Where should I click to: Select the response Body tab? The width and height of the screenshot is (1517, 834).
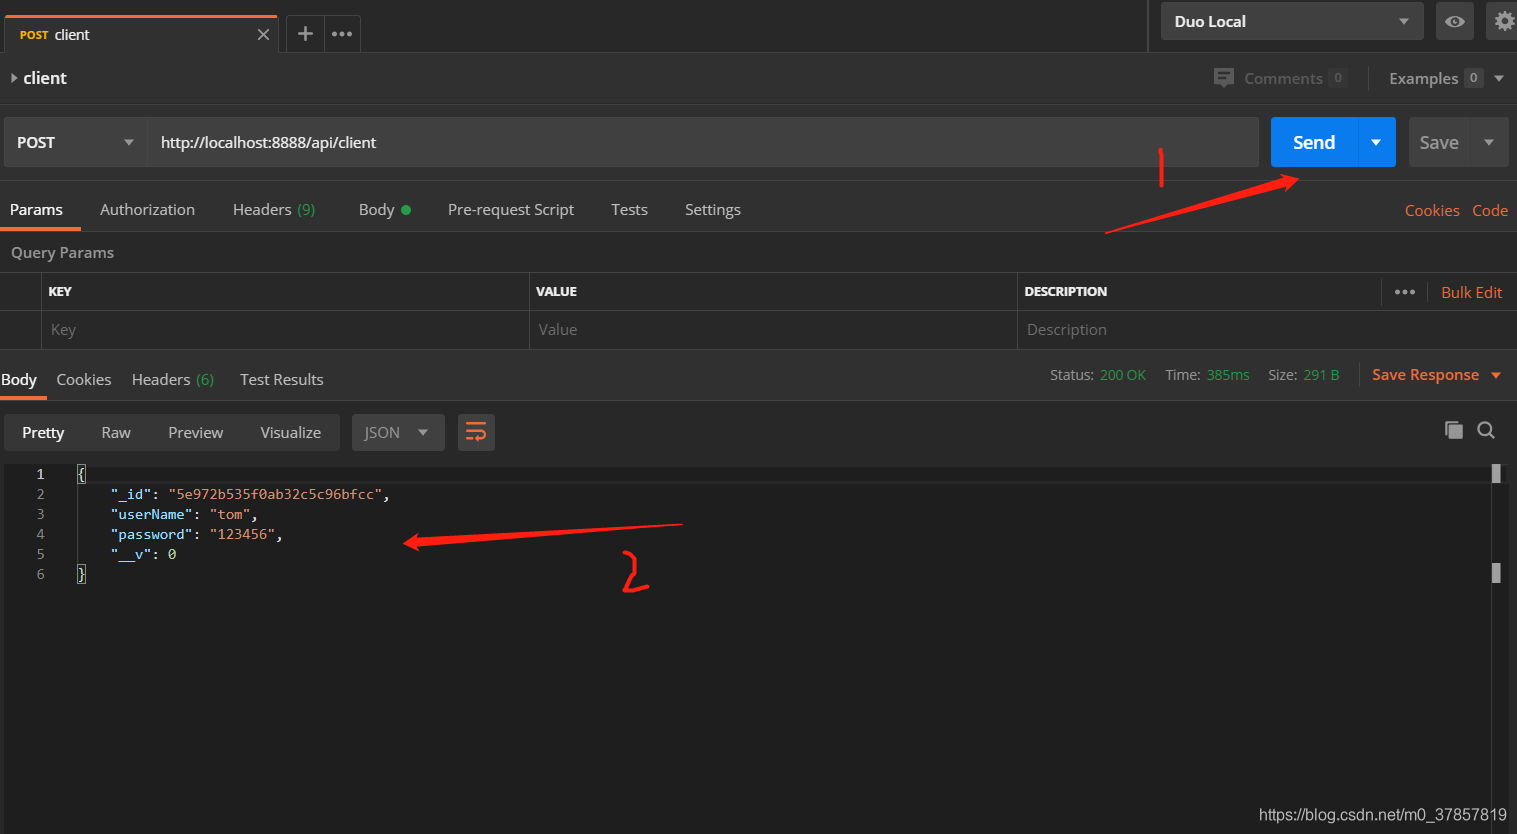tap(19, 379)
